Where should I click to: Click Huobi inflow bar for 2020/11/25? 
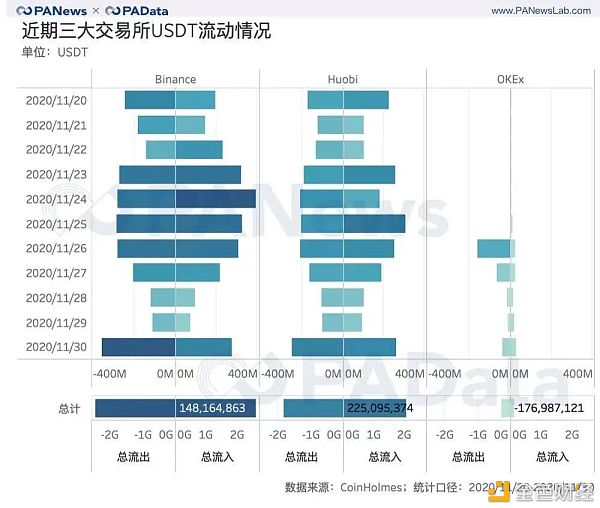tap(374, 224)
